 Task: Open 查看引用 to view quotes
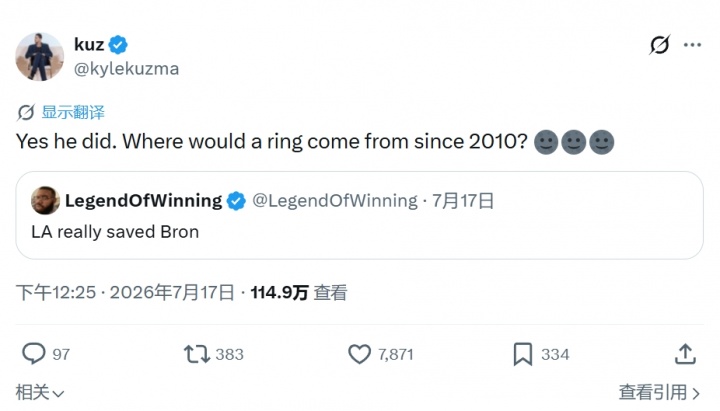659,393
